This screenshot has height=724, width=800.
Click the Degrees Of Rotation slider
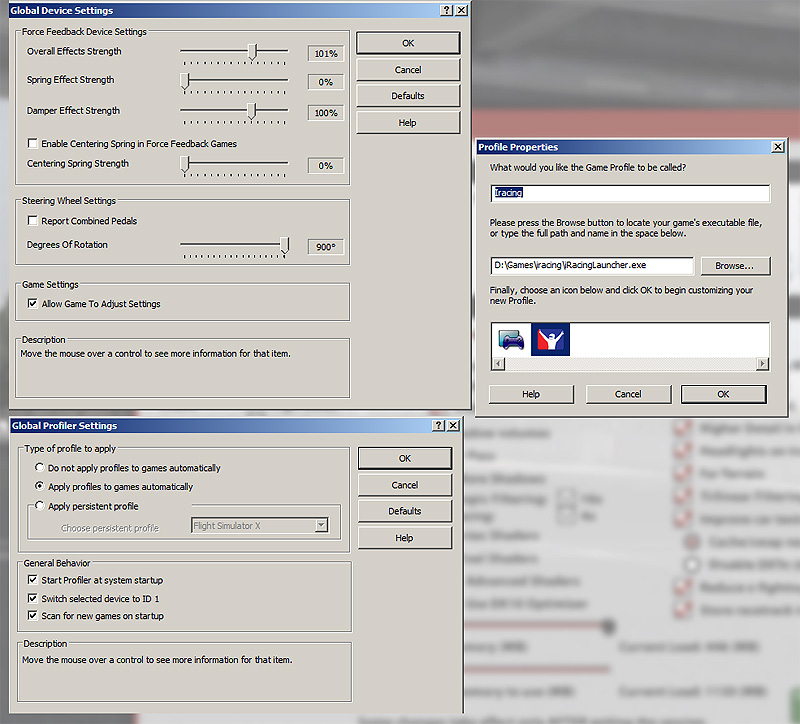click(x=284, y=245)
